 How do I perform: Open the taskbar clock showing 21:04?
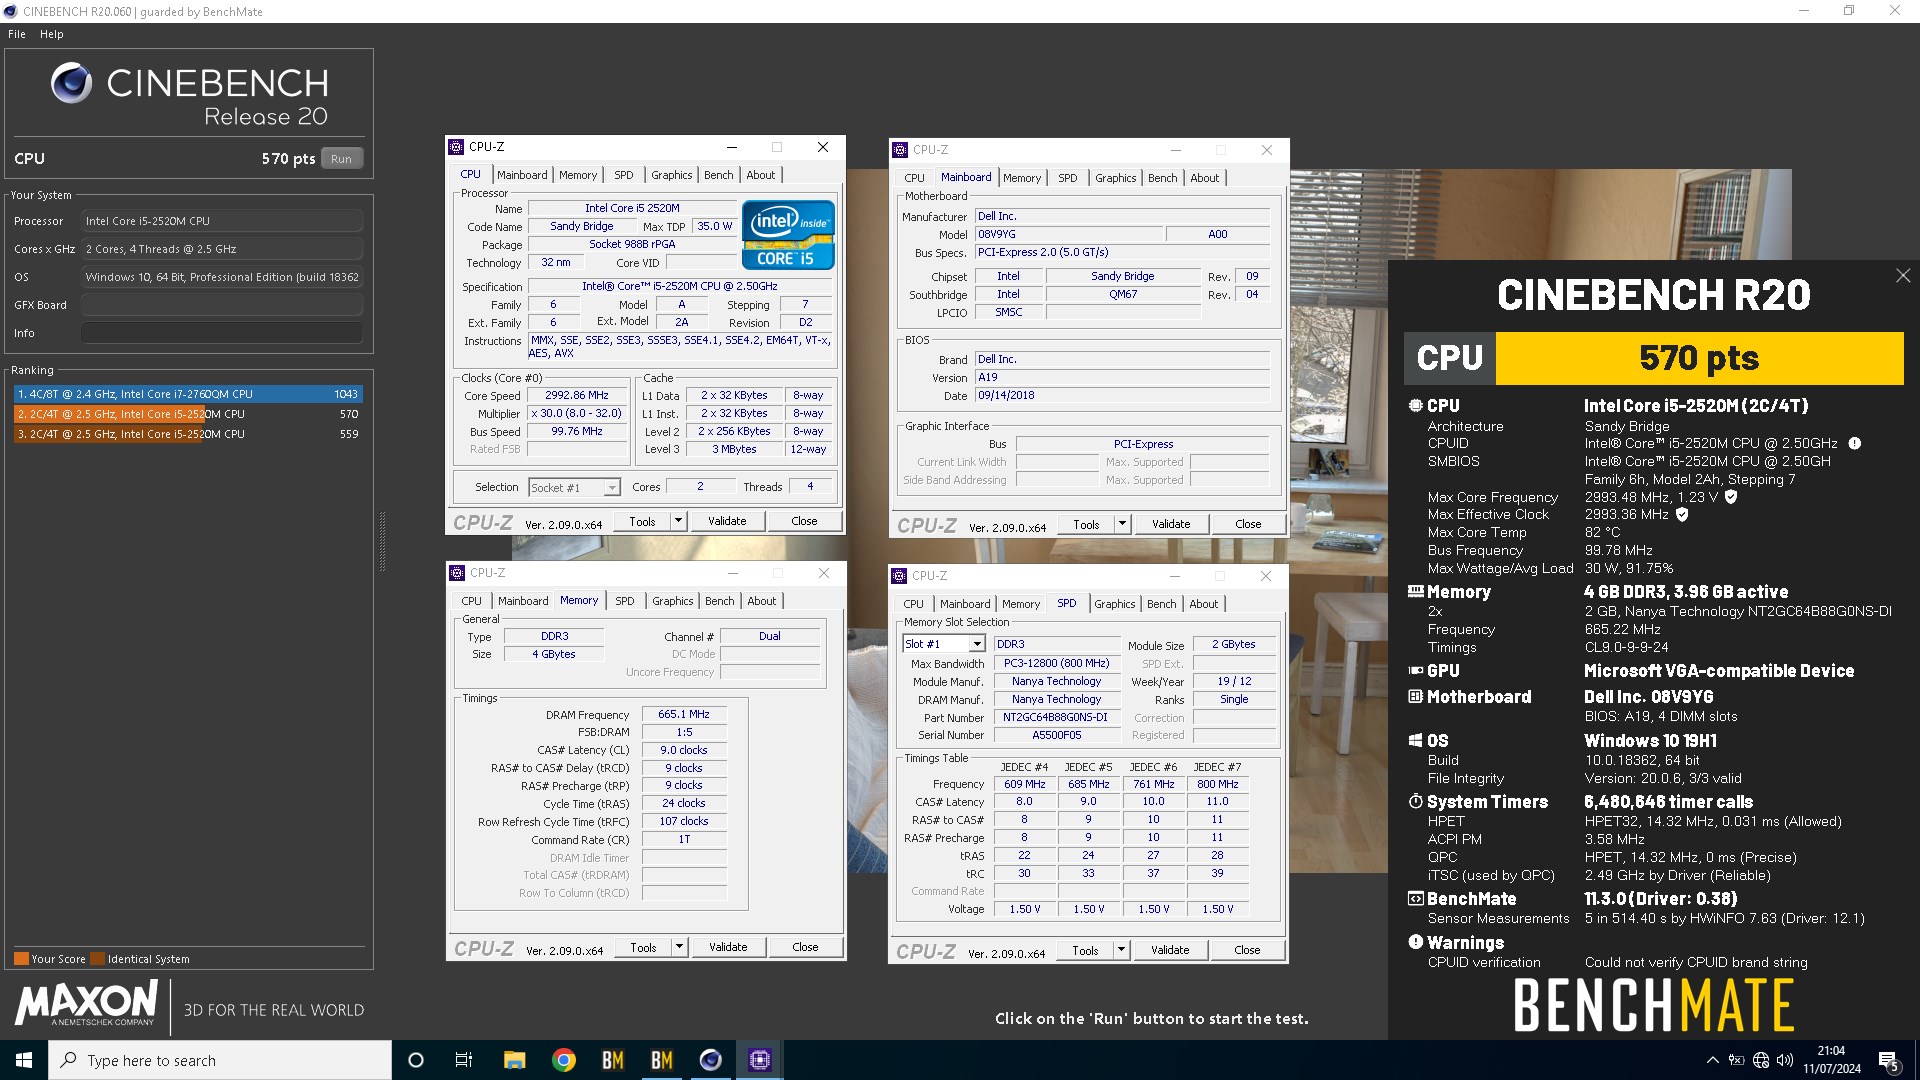(x=1832, y=1060)
